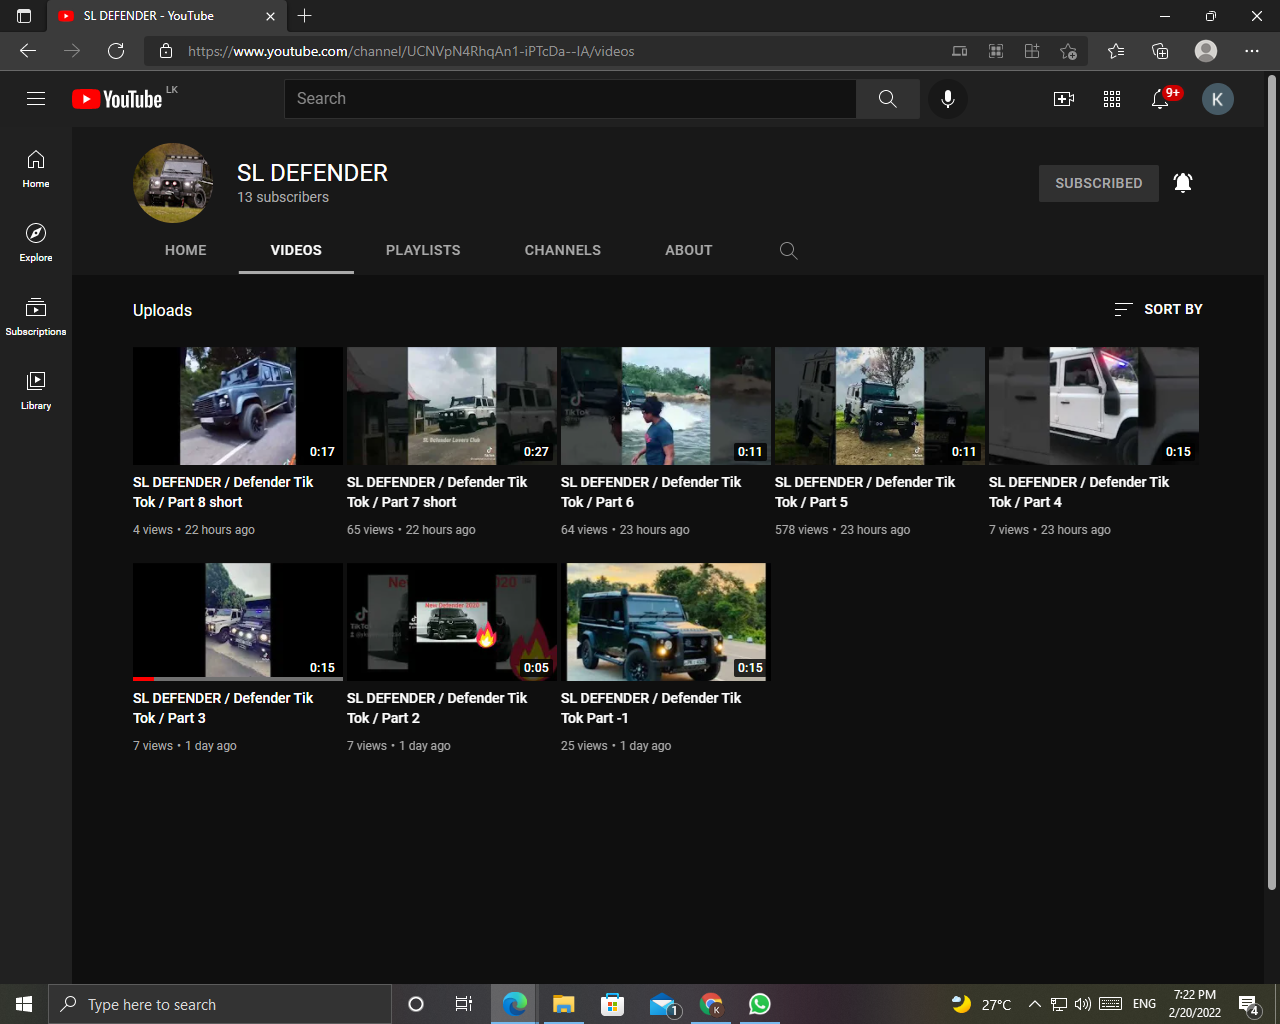The image size is (1280, 1024).
Task: Open the YouTube apps grid
Action: click(1112, 99)
